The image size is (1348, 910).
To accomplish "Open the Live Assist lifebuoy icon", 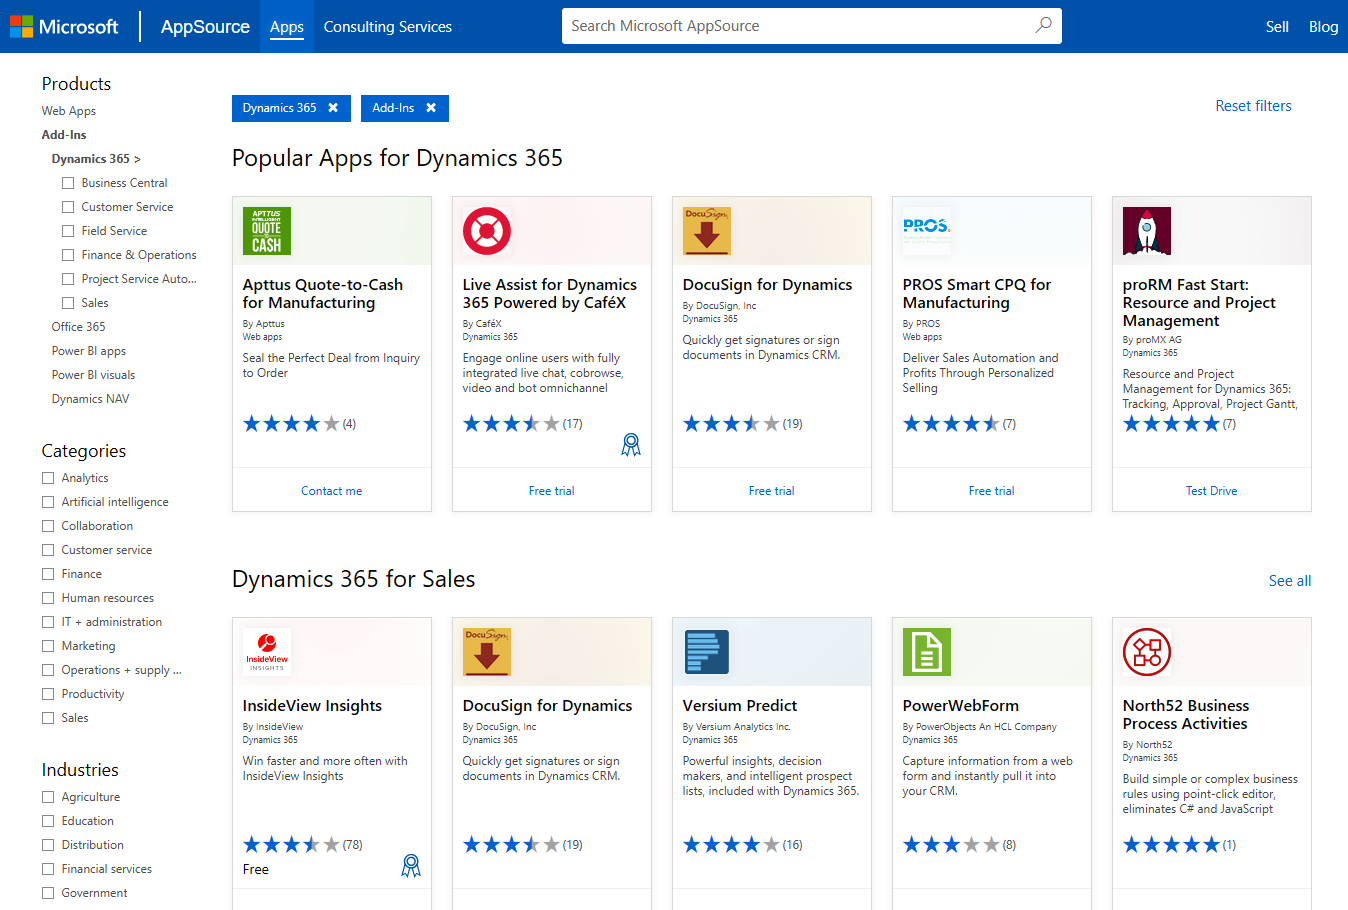I will [x=487, y=231].
